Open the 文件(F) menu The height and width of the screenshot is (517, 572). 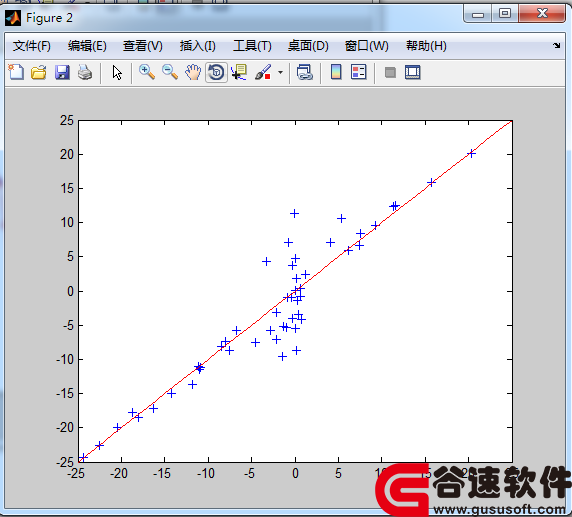[x=32, y=46]
